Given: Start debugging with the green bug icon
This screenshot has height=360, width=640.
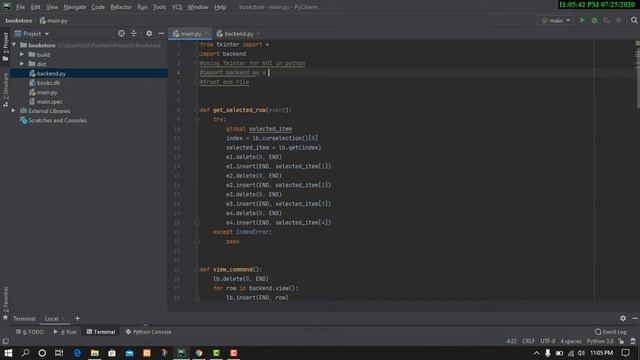Looking at the screenshot, I should (x=594, y=20).
